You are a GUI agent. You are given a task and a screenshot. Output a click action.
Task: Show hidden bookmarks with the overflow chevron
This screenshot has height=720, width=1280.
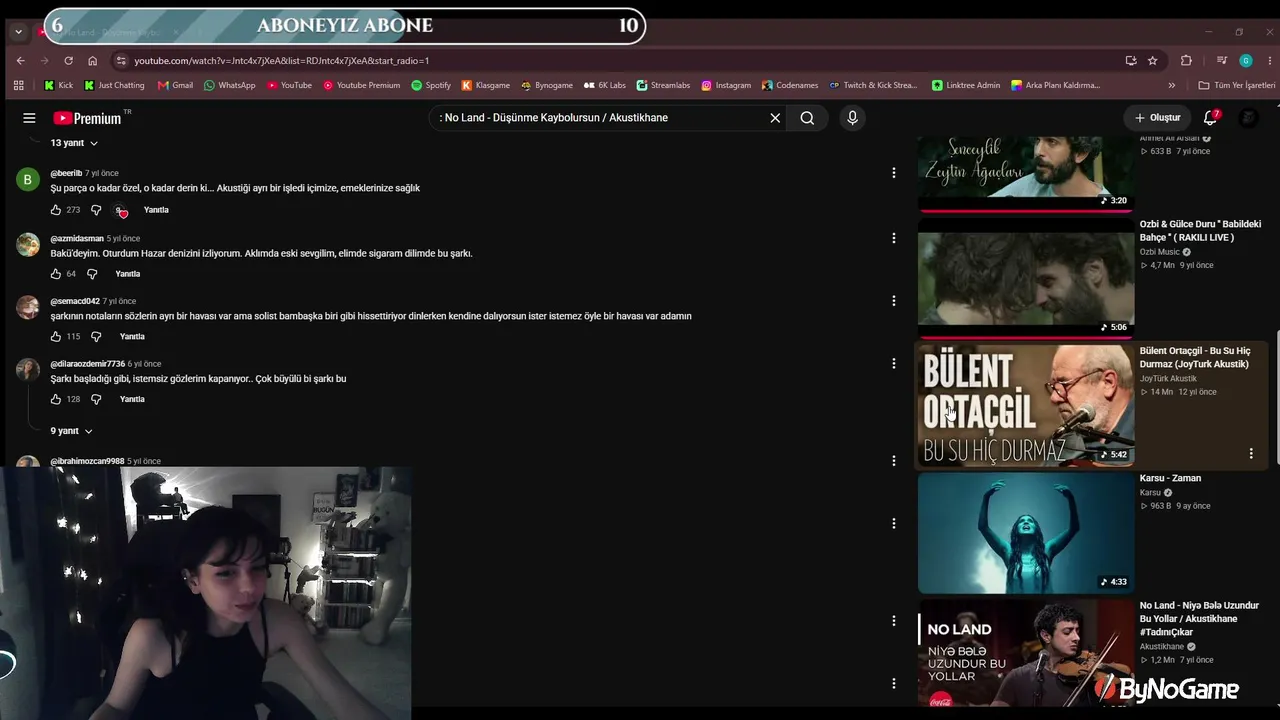(x=1172, y=85)
